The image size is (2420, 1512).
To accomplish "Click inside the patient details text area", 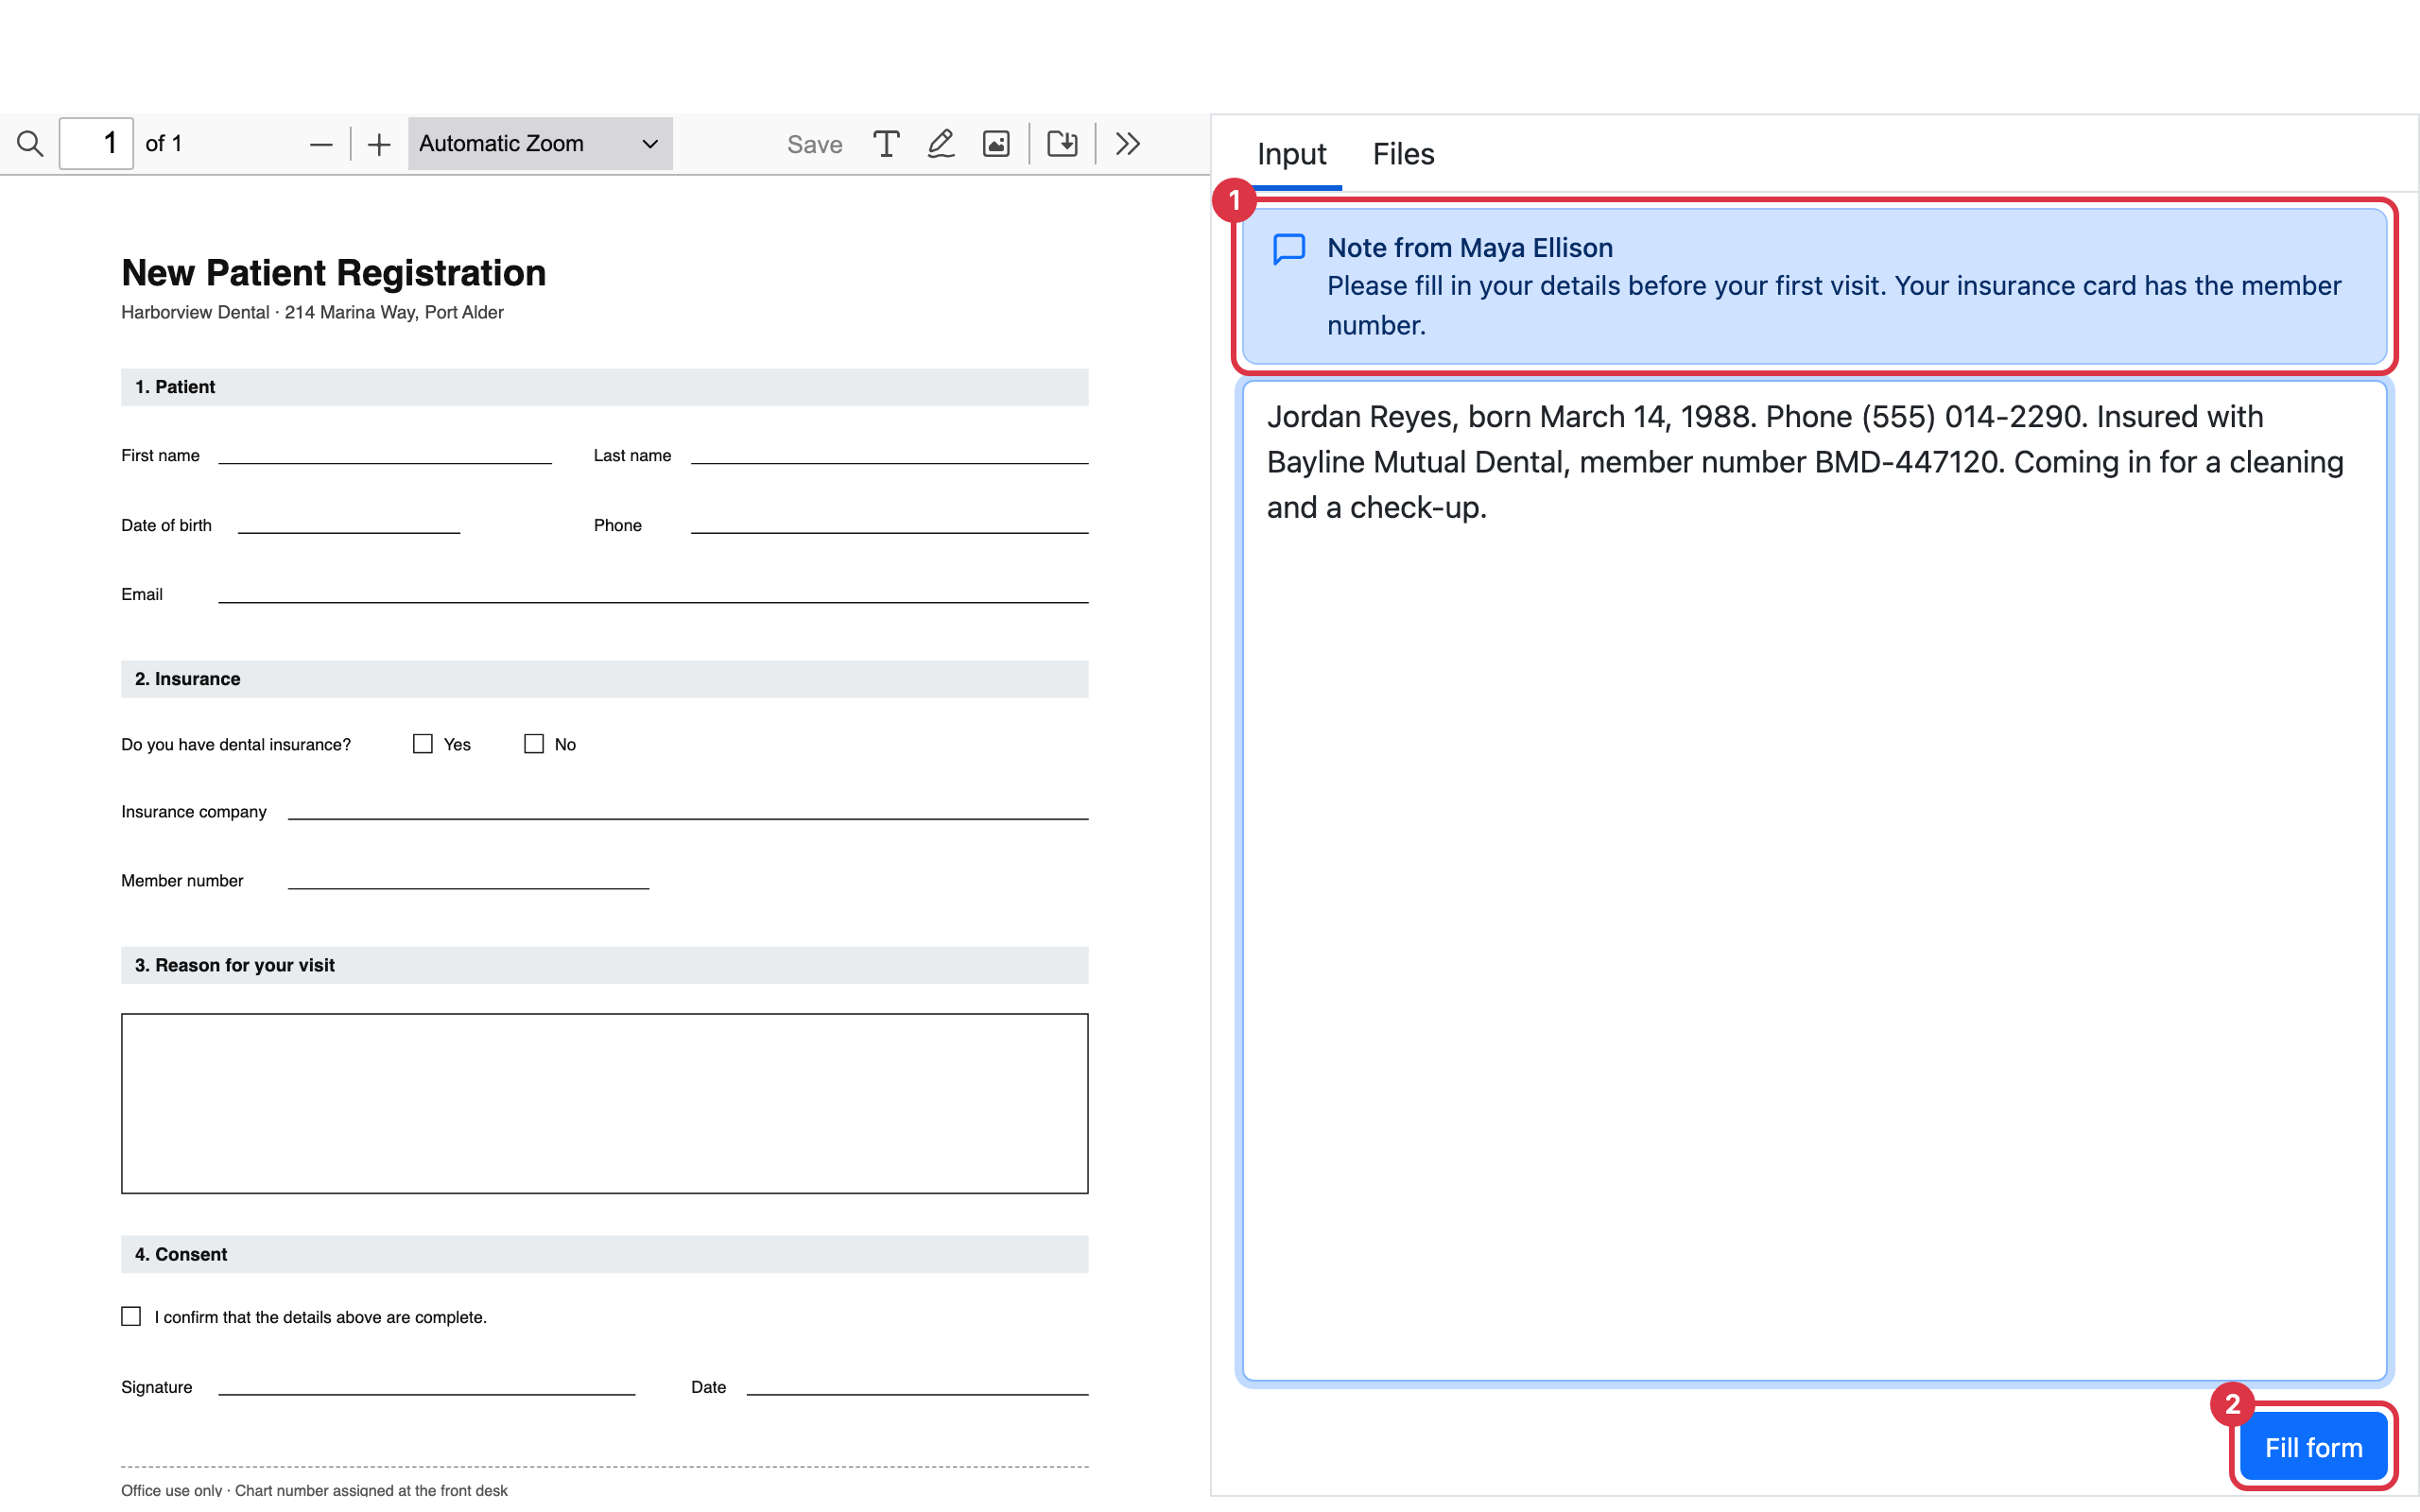I will pos(1814,881).
